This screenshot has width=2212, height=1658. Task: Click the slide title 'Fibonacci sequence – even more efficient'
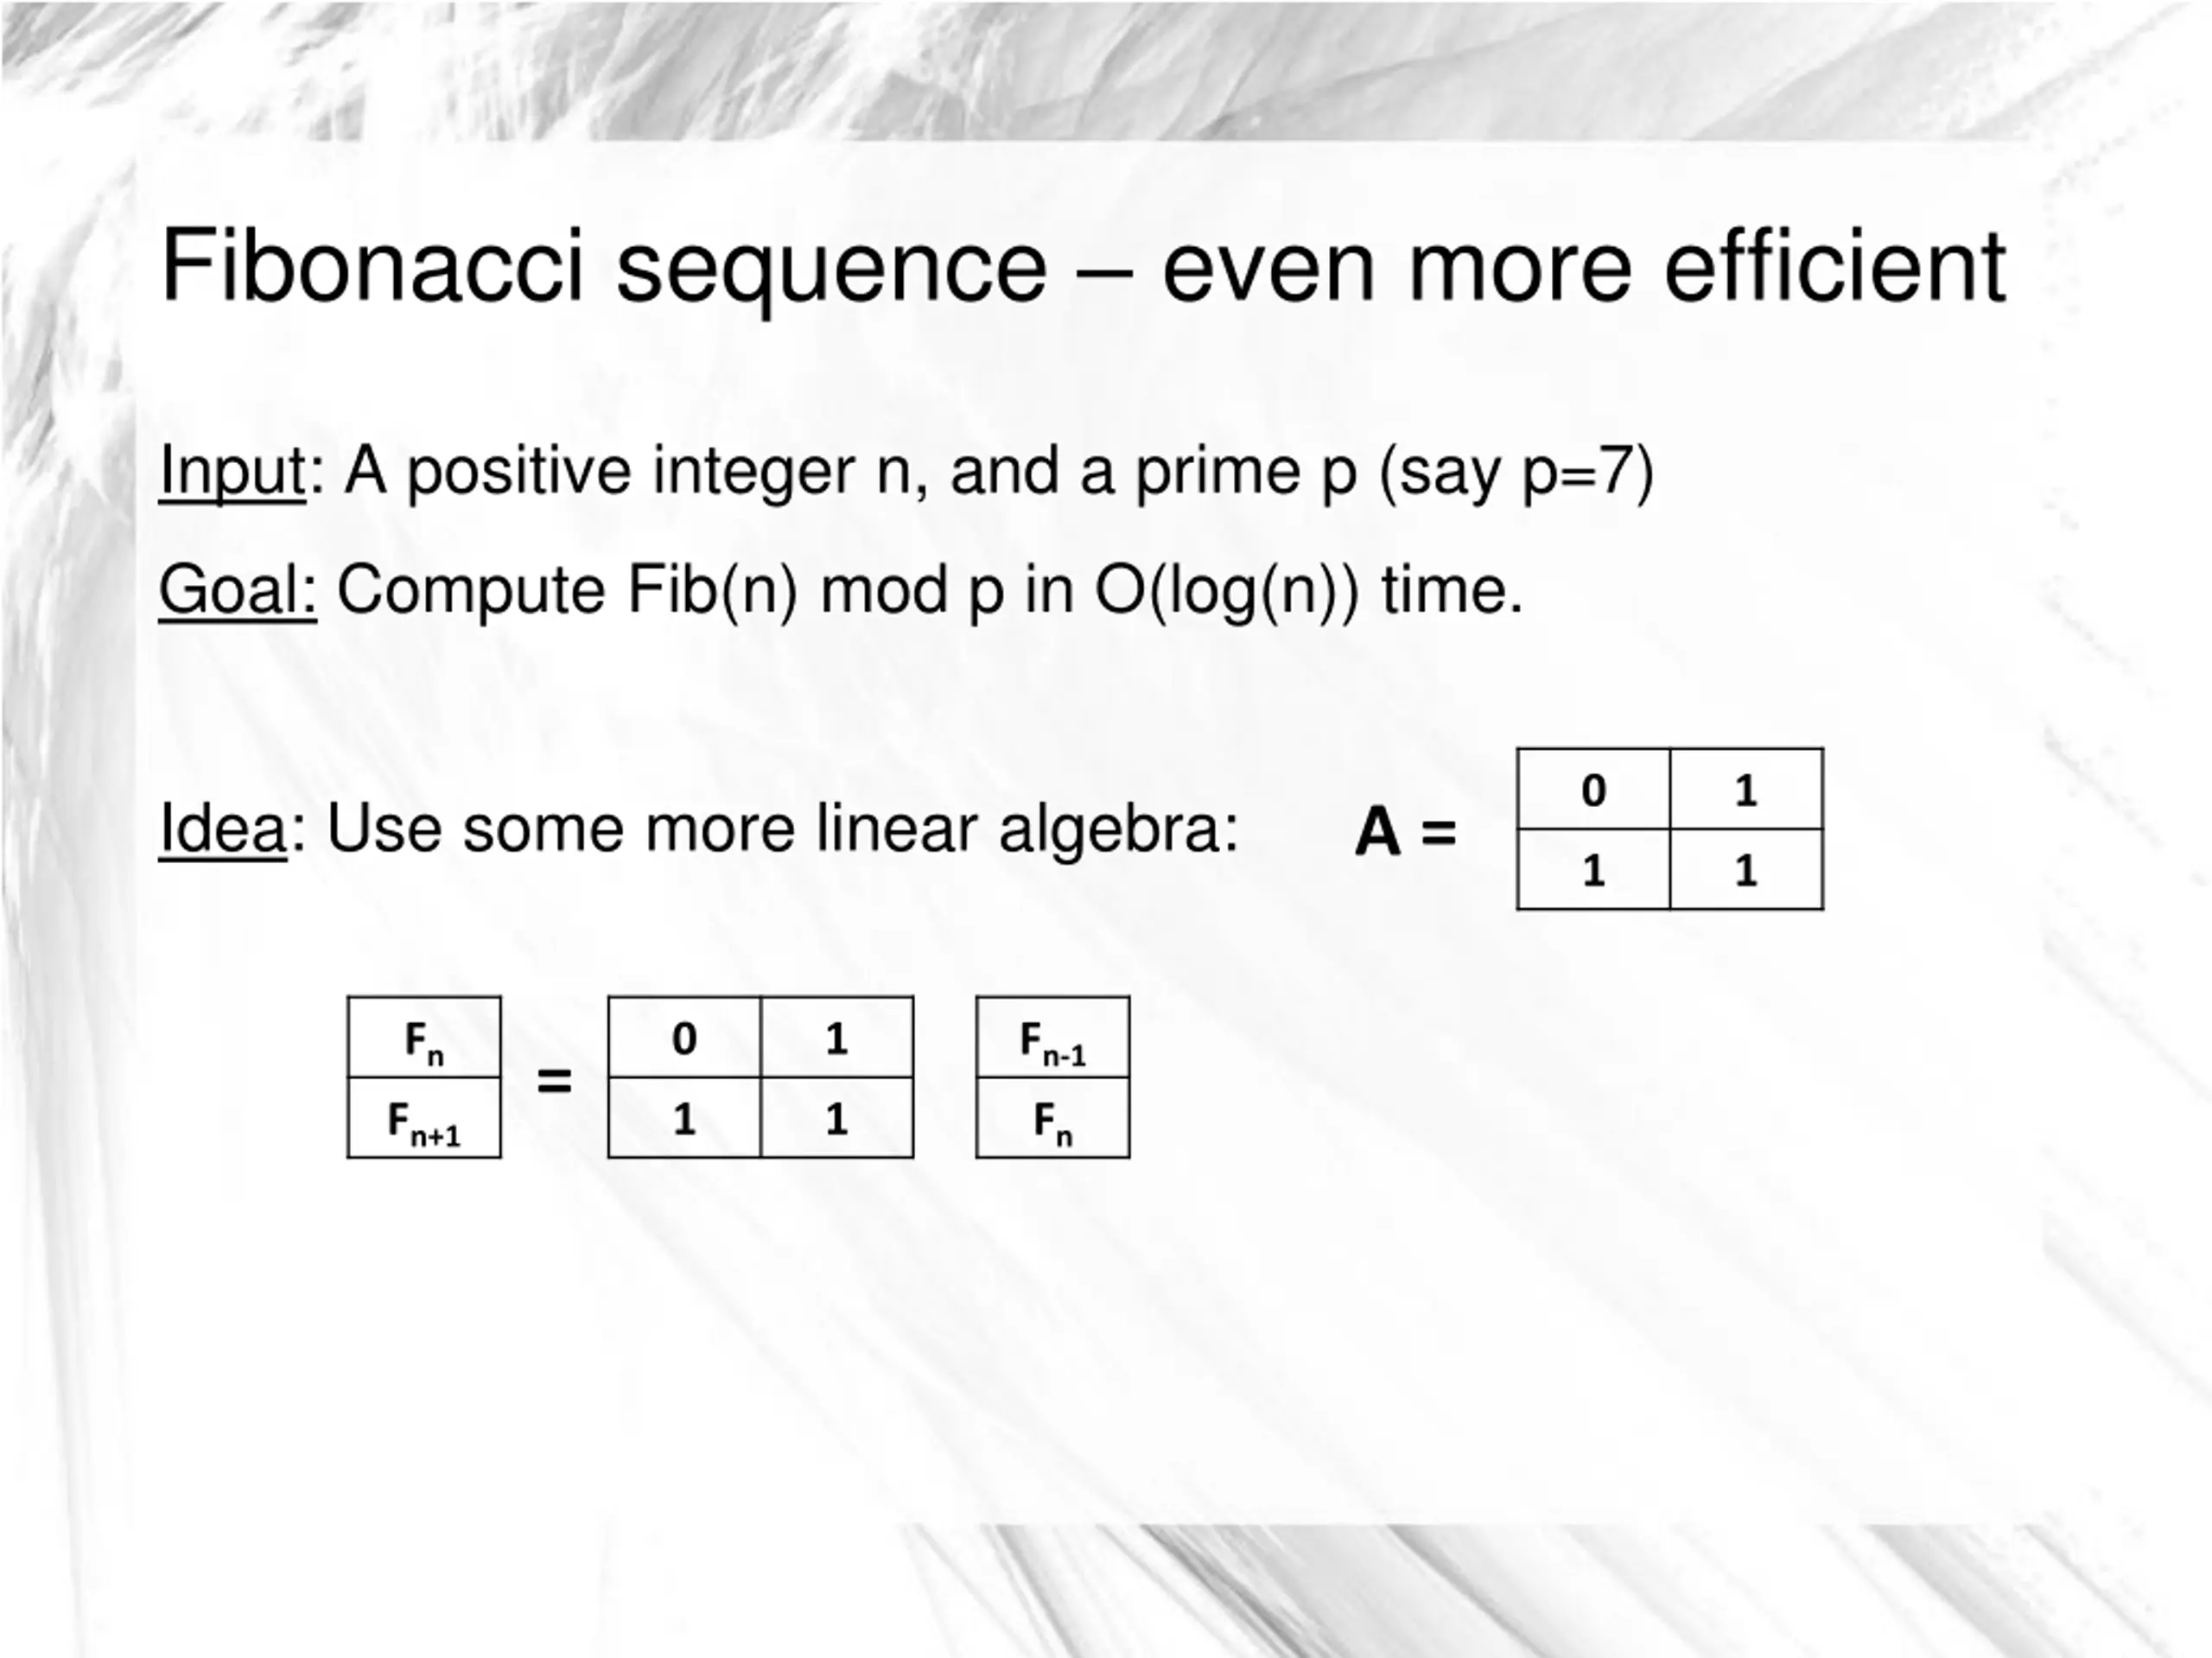coord(1083,267)
